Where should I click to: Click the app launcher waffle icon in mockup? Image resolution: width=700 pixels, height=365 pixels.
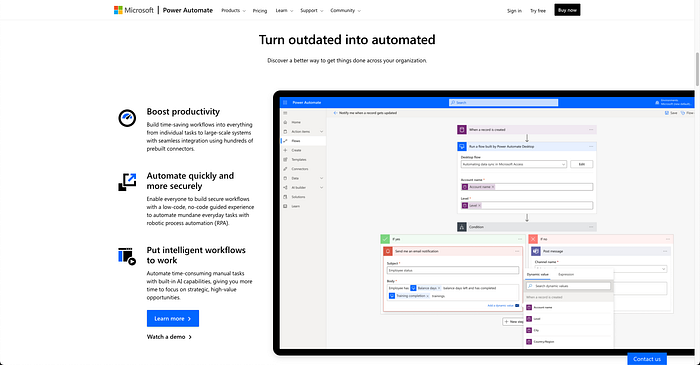click(x=285, y=103)
